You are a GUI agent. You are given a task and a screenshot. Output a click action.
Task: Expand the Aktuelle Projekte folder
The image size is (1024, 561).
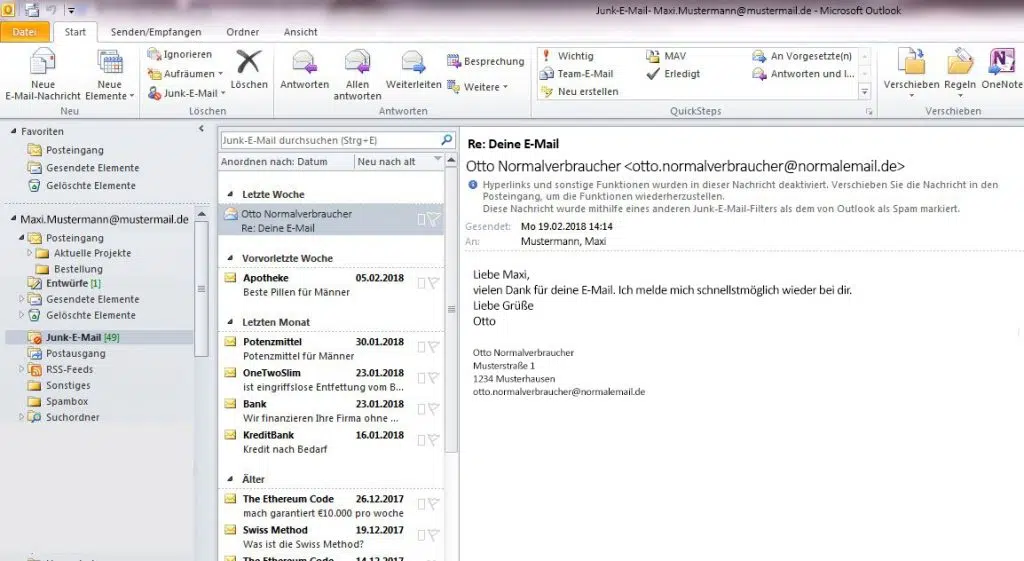click(x=29, y=253)
